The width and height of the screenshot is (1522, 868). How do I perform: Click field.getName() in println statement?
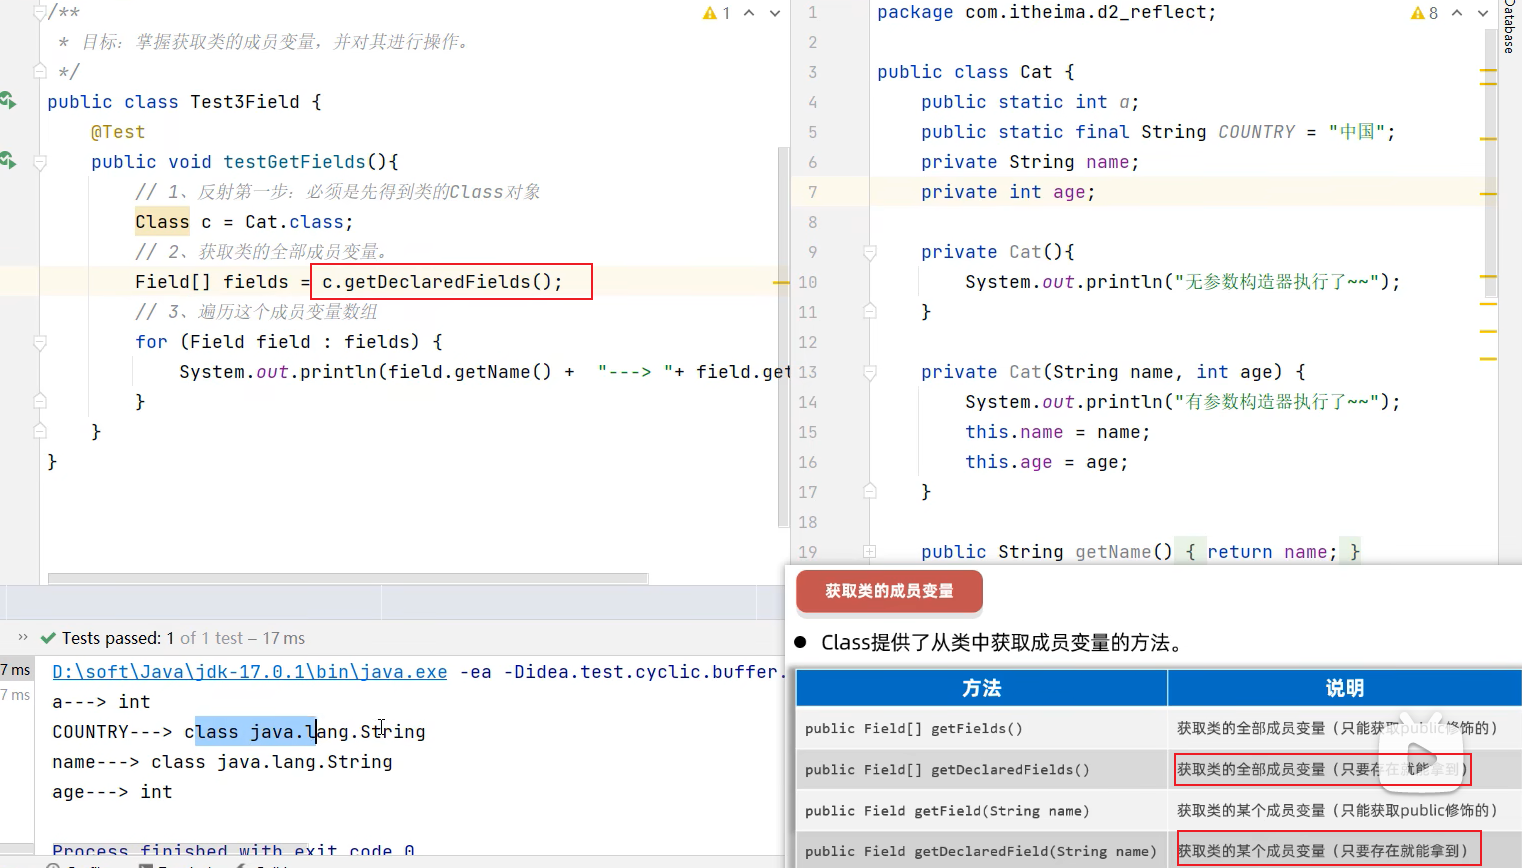(x=470, y=372)
